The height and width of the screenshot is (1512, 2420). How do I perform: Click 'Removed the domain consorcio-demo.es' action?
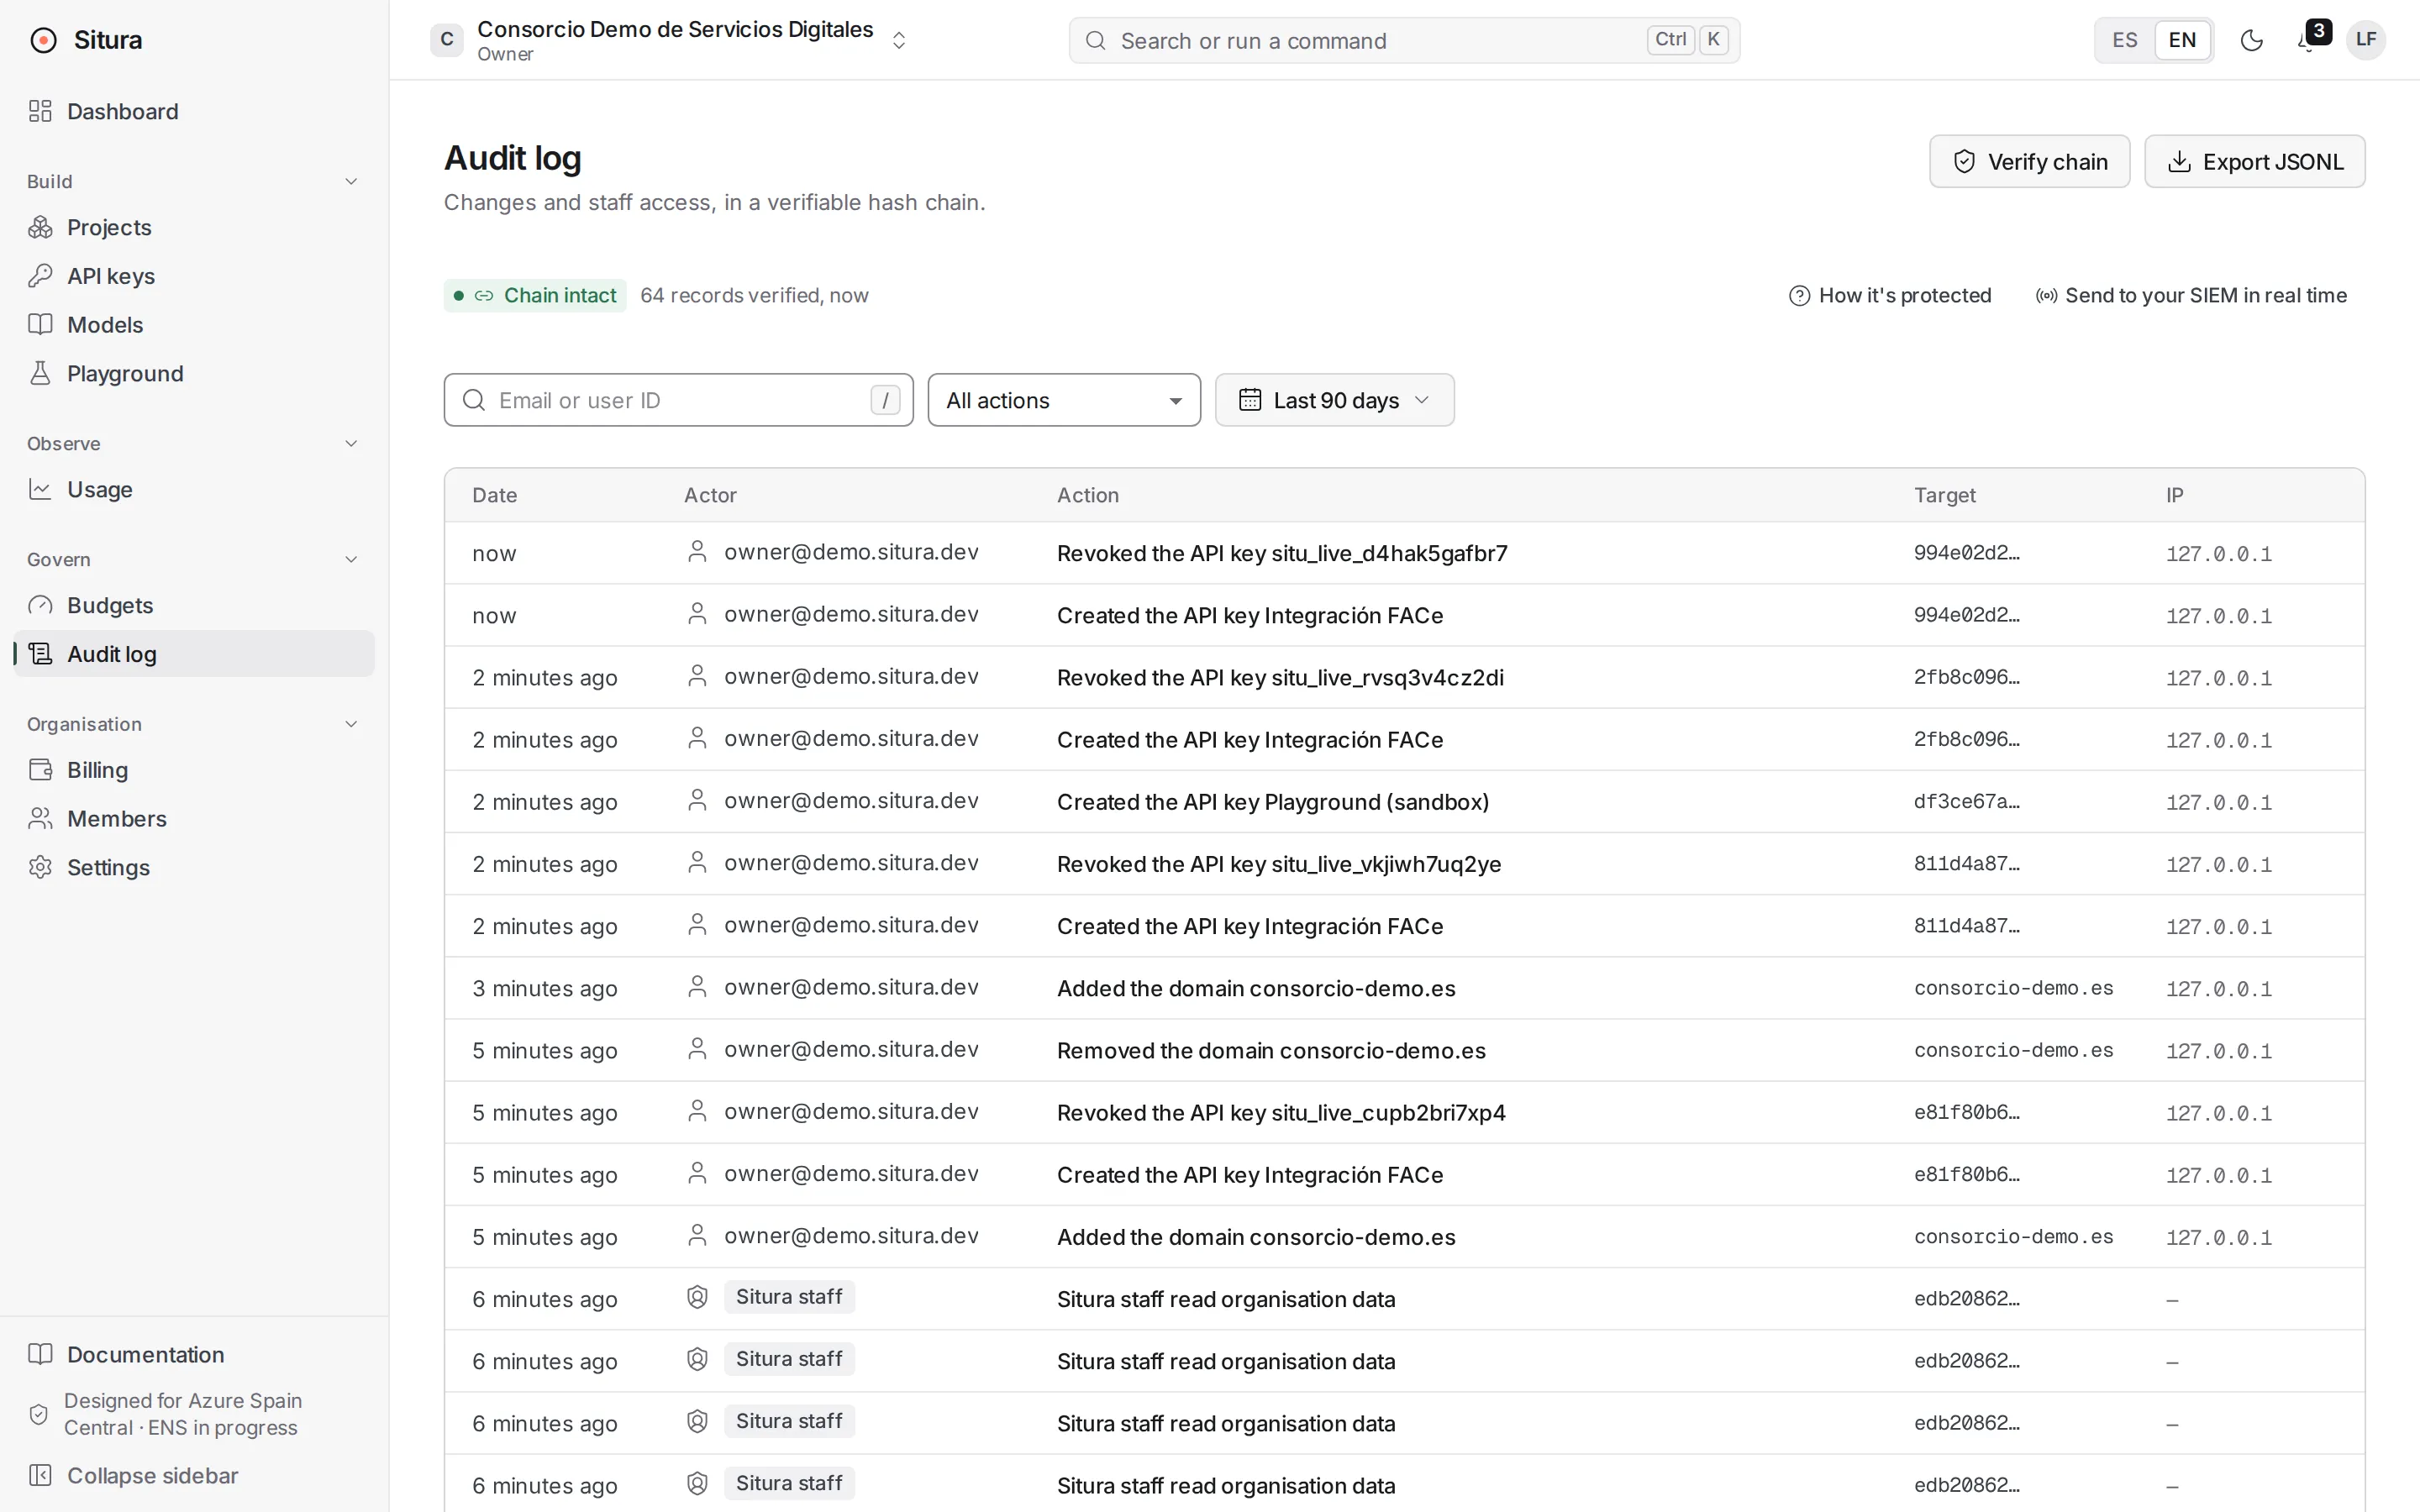click(x=1271, y=1050)
